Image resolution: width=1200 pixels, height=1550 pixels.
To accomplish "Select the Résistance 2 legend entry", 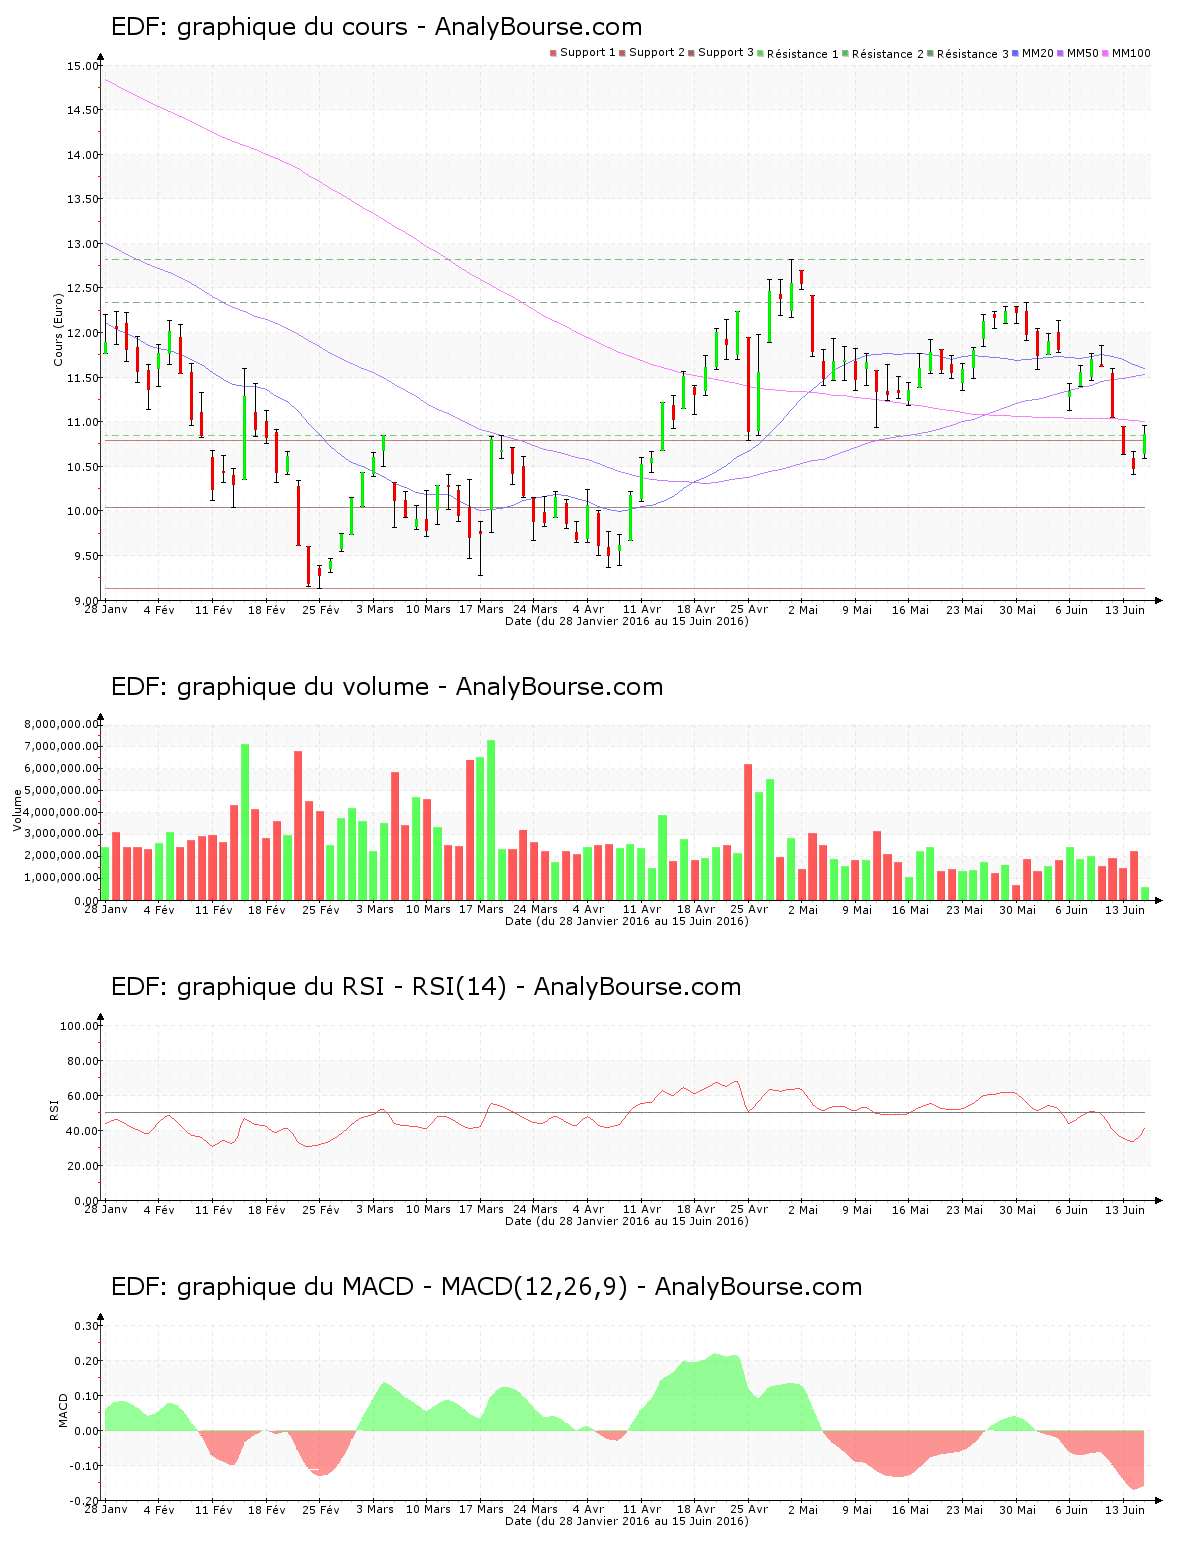I will click(x=883, y=53).
